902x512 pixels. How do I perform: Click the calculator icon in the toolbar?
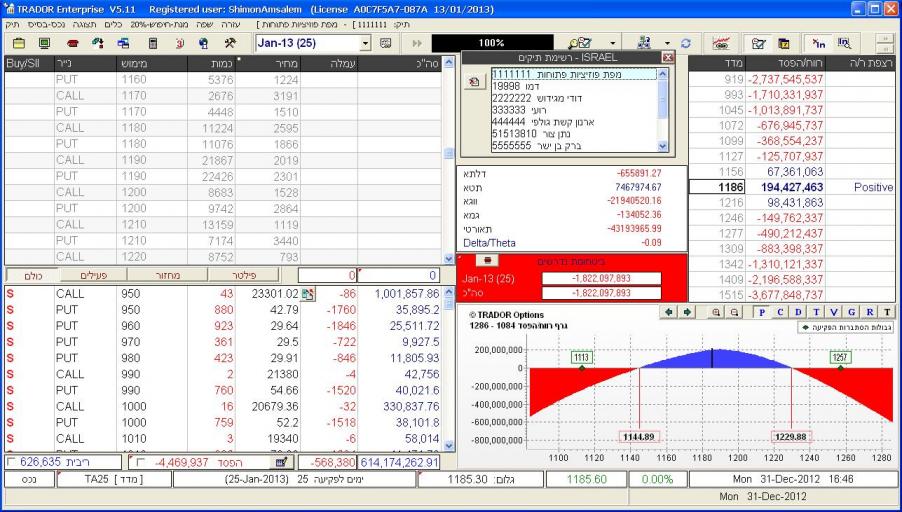tap(153, 44)
